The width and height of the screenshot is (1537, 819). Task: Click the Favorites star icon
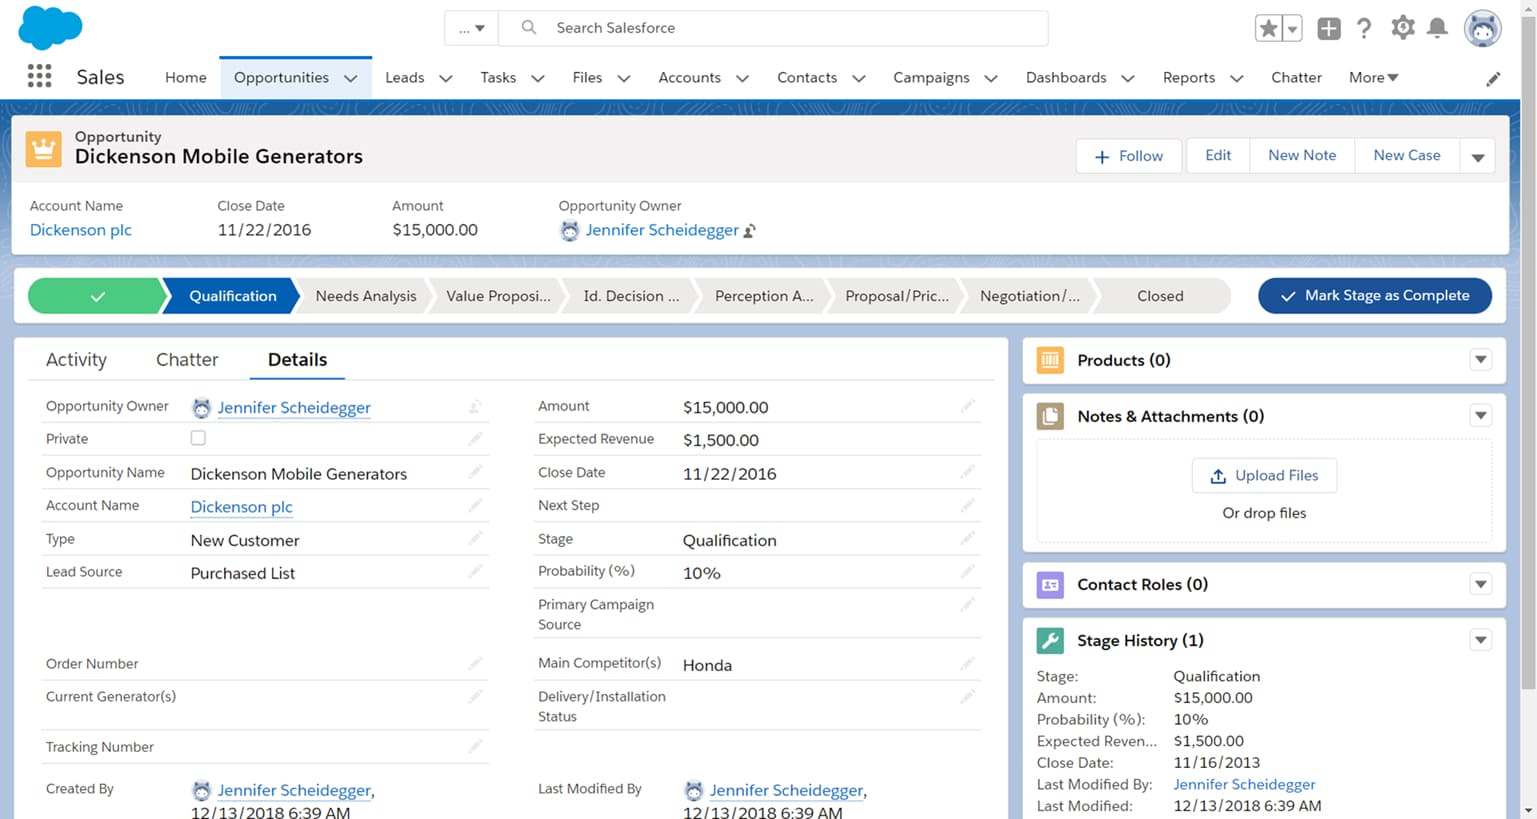click(1268, 28)
